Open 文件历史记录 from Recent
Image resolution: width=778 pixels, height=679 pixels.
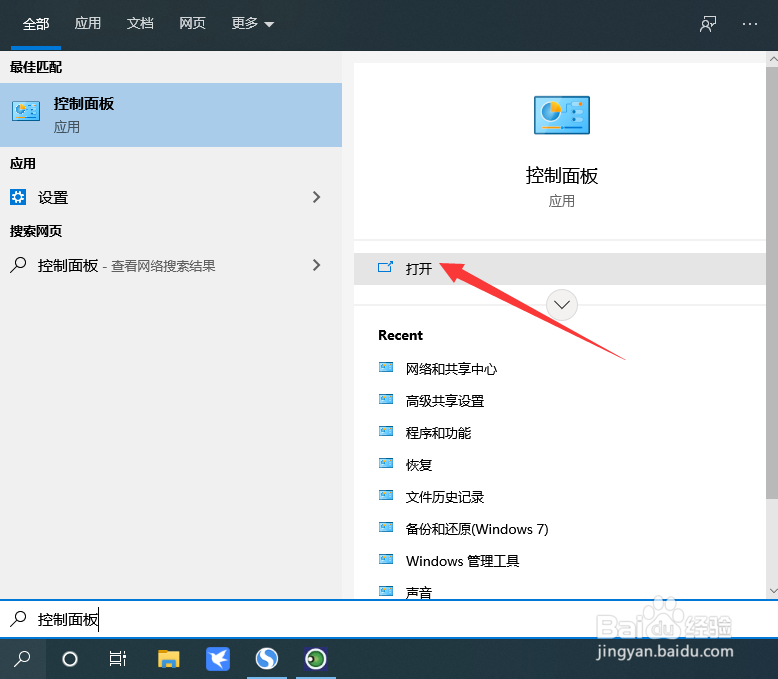445,497
